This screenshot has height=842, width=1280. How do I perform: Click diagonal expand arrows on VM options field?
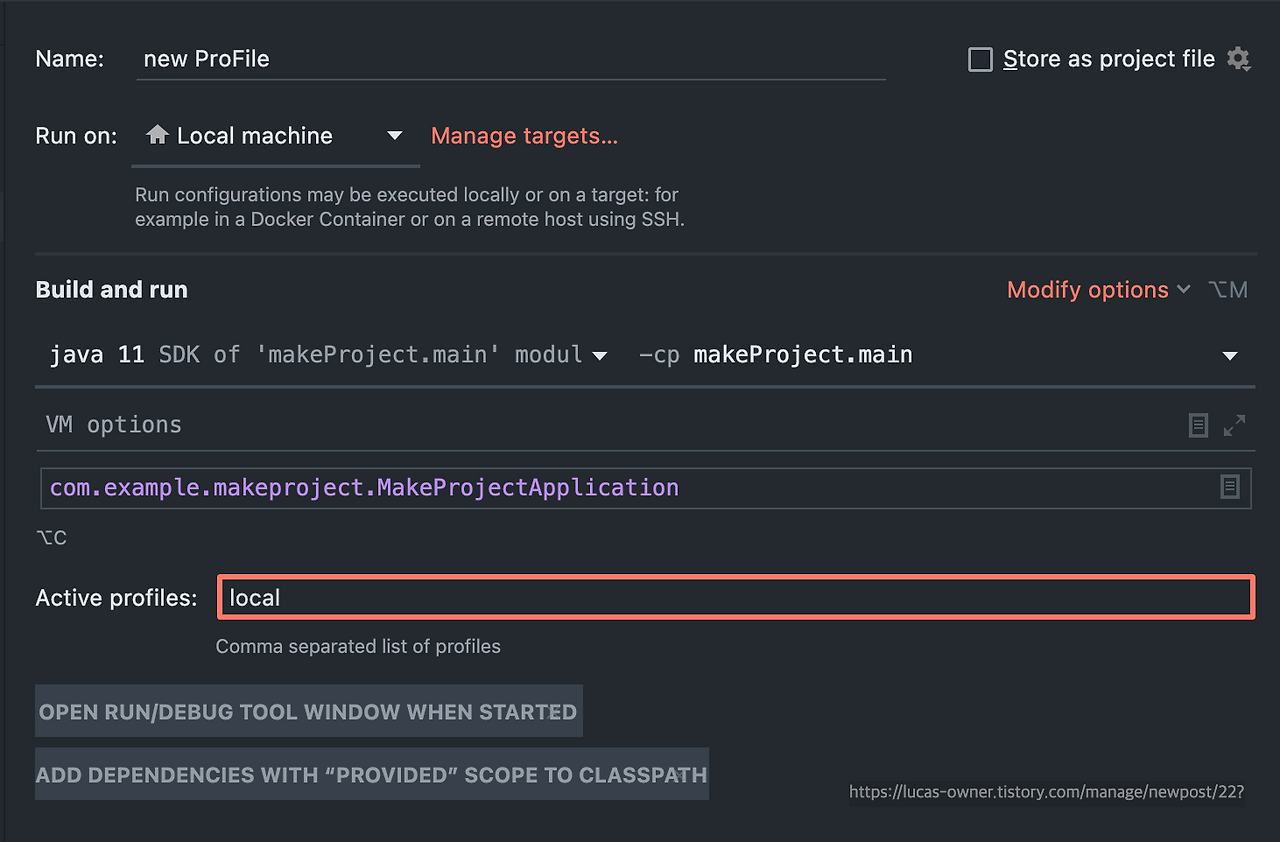(1233, 424)
